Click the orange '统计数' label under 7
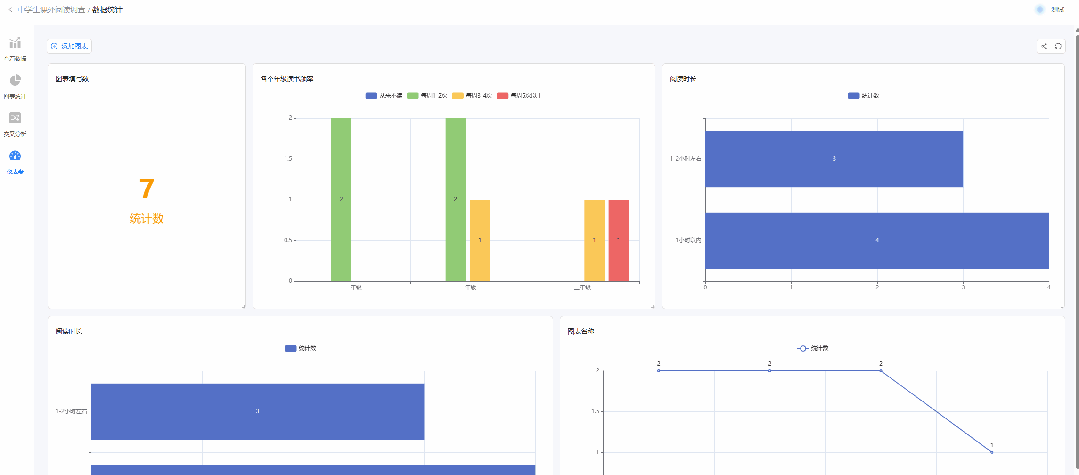 tap(147, 219)
